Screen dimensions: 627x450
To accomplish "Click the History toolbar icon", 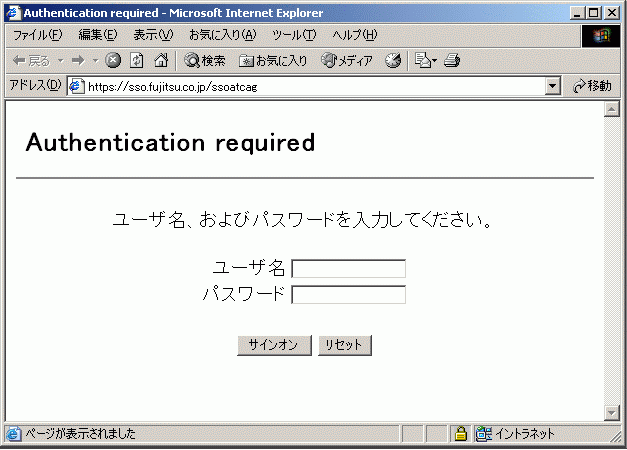I will coord(393,61).
